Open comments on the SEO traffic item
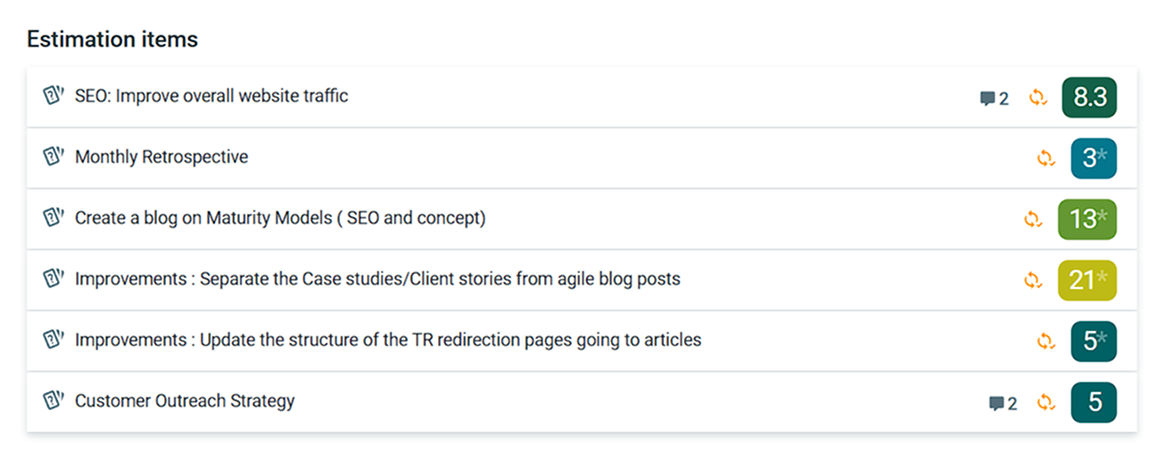 coord(994,98)
